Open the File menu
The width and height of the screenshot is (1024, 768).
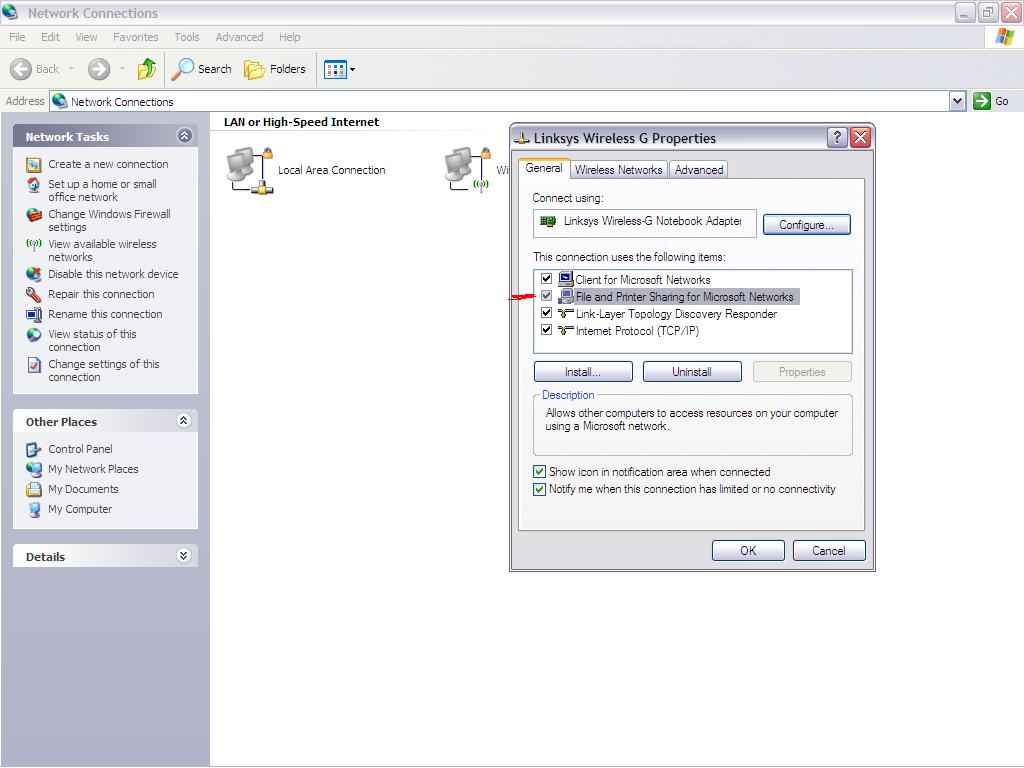coord(18,37)
